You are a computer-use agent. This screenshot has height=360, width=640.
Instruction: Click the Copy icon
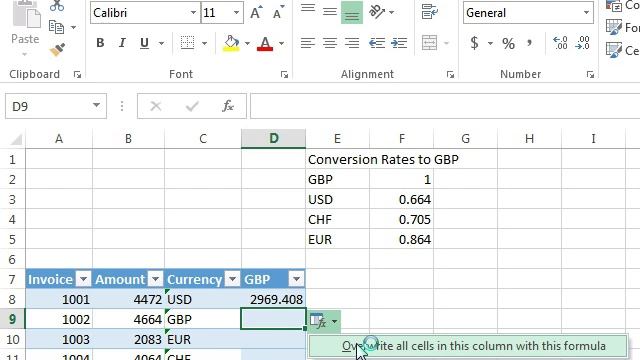coord(56,27)
